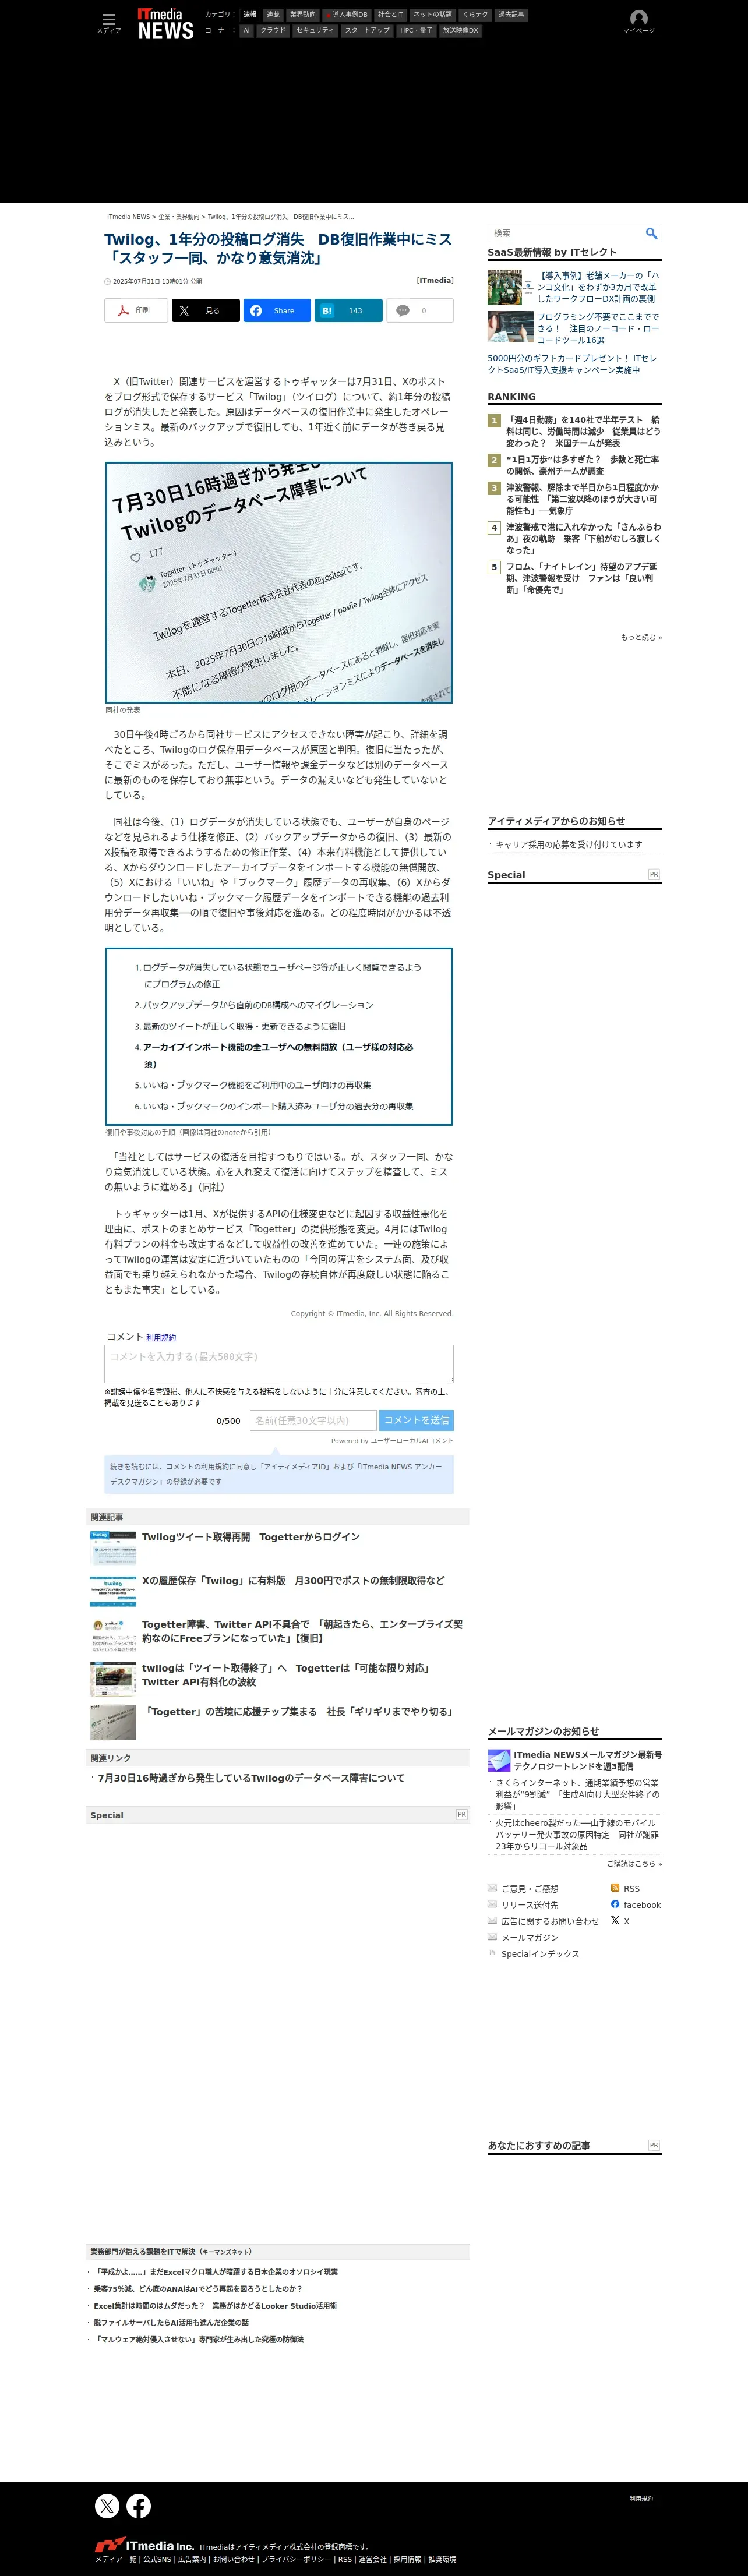Click the ITmedia NEWS logo
The height and width of the screenshot is (2576, 748).
165,23
